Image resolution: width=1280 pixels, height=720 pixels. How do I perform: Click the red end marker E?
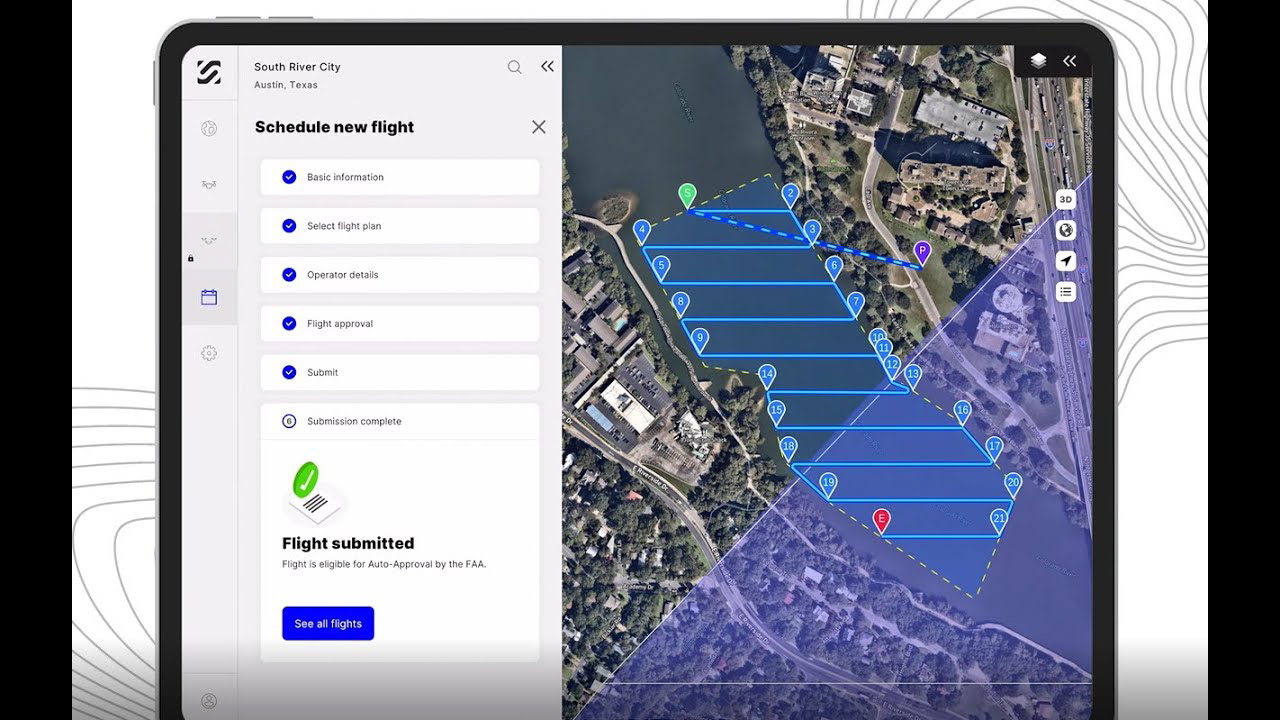[x=881, y=520]
